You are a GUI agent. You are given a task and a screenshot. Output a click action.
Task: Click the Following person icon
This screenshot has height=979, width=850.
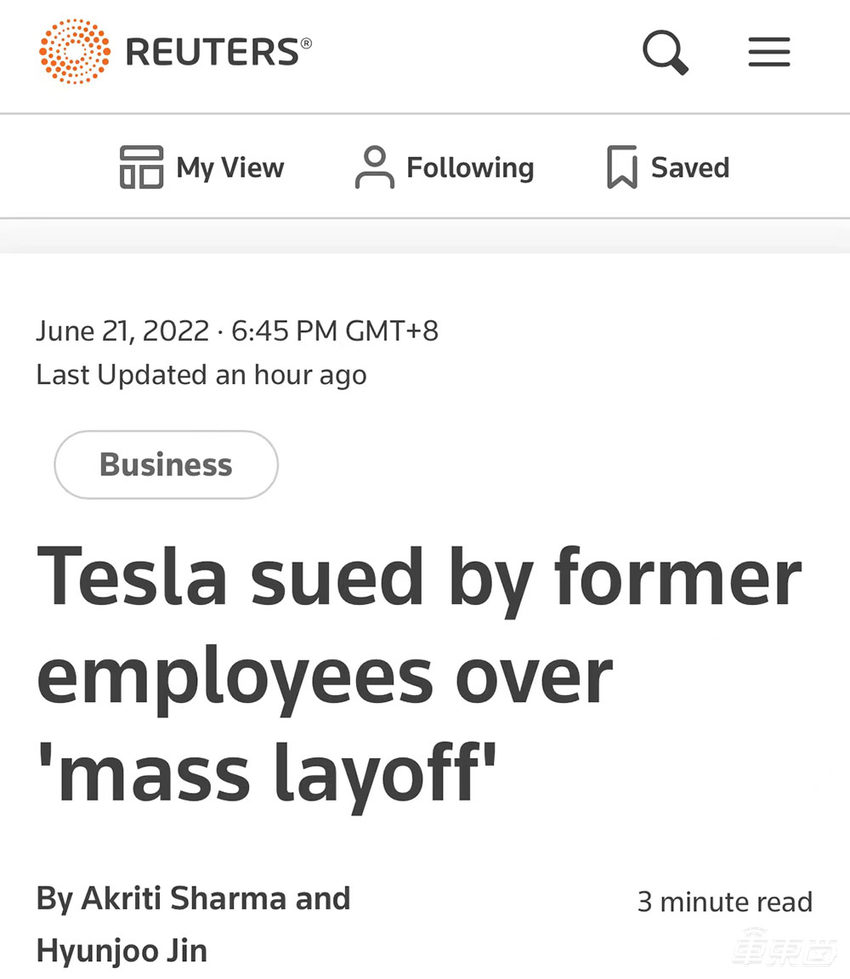point(374,167)
